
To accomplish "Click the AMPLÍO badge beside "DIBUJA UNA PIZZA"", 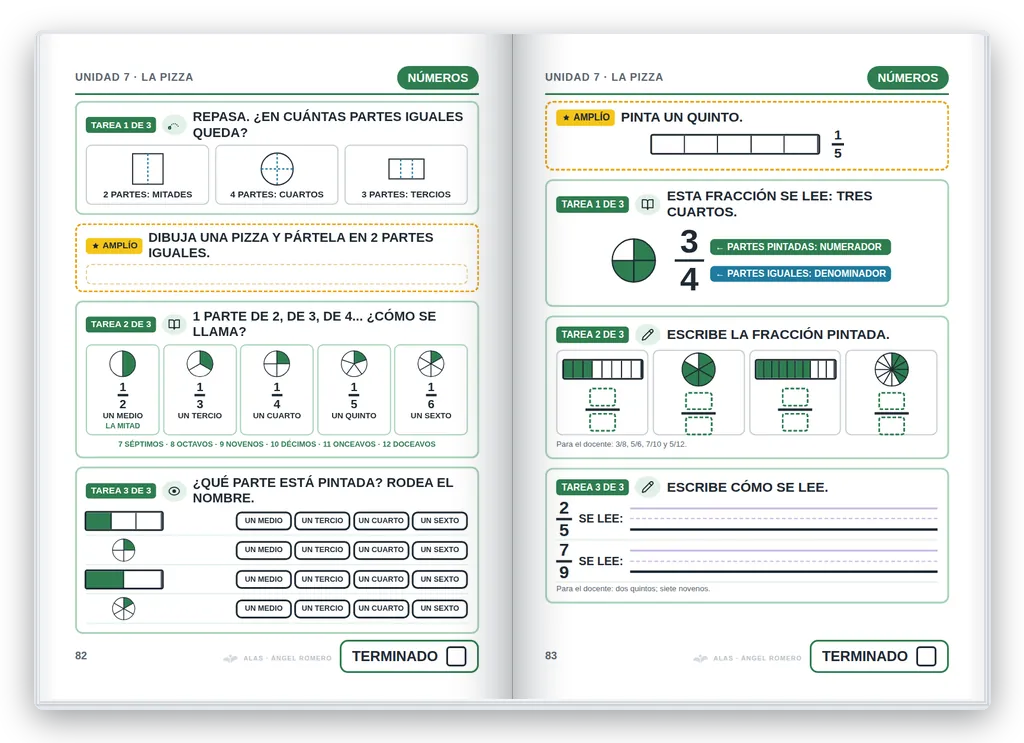I will pyautogui.click(x=114, y=245).
